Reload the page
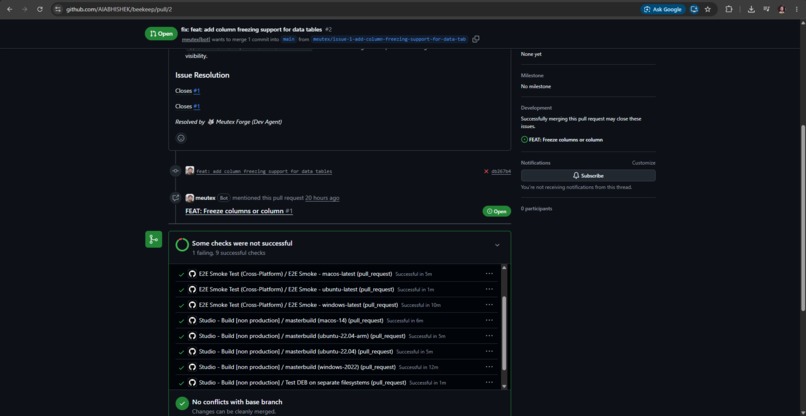This screenshot has width=806, height=416. pos(40,9)
